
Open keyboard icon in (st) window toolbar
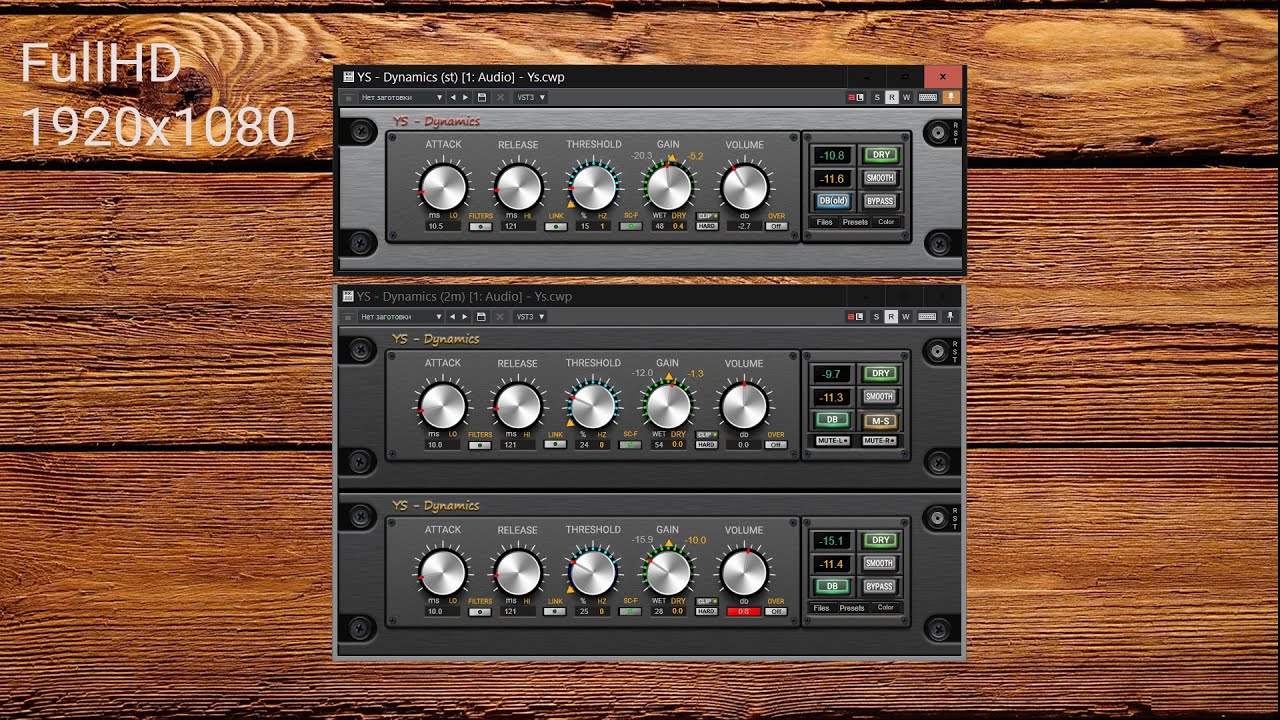927,97
